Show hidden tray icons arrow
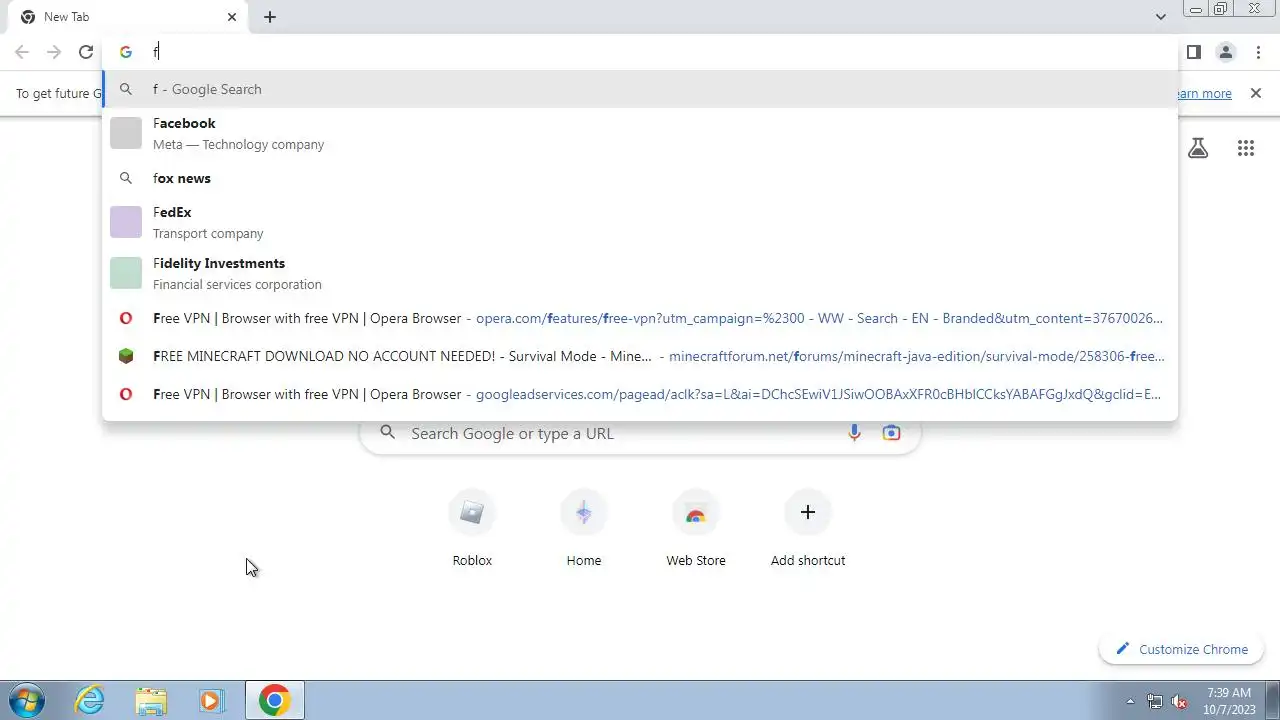The image size is (1280, 720). (x=1131, y=701)
